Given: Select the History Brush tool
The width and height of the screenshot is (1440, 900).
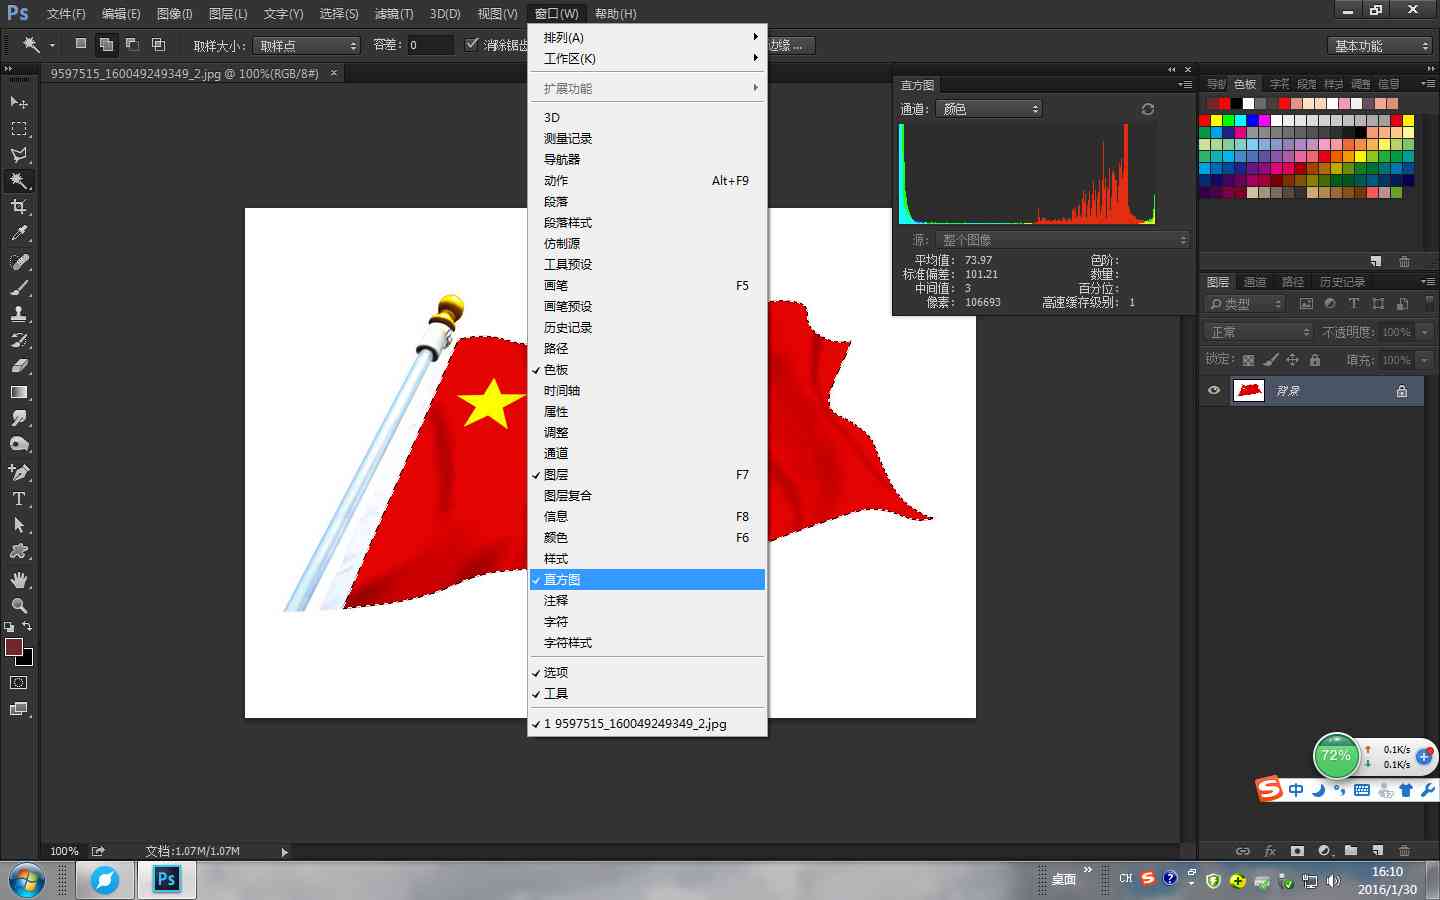Looking at the screenshot, I should pyautogui.click(x=19, y=340).
